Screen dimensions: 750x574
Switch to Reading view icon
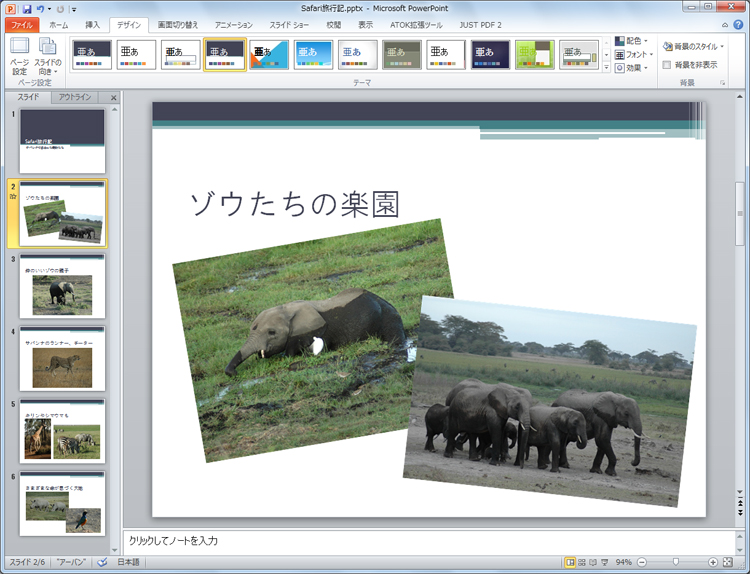593,562
